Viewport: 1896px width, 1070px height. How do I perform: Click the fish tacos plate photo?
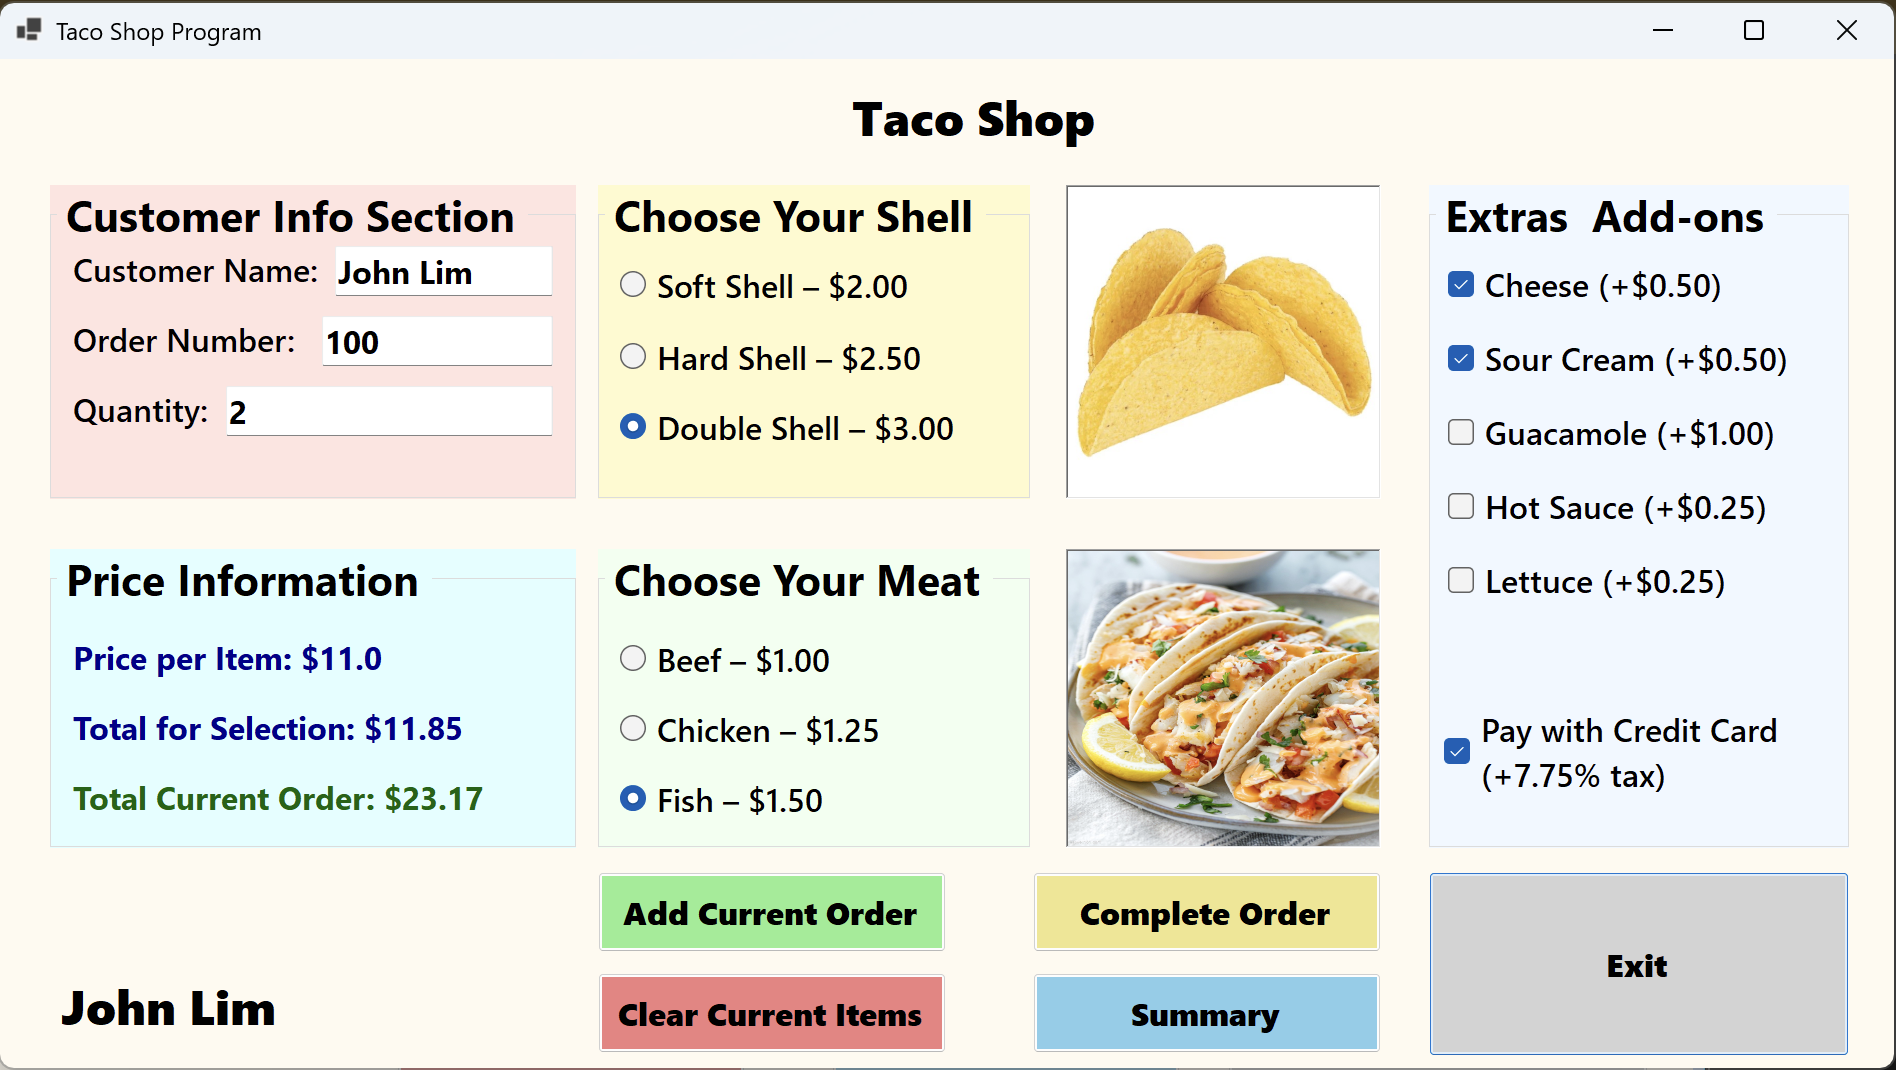click(x=1222, y=697)
